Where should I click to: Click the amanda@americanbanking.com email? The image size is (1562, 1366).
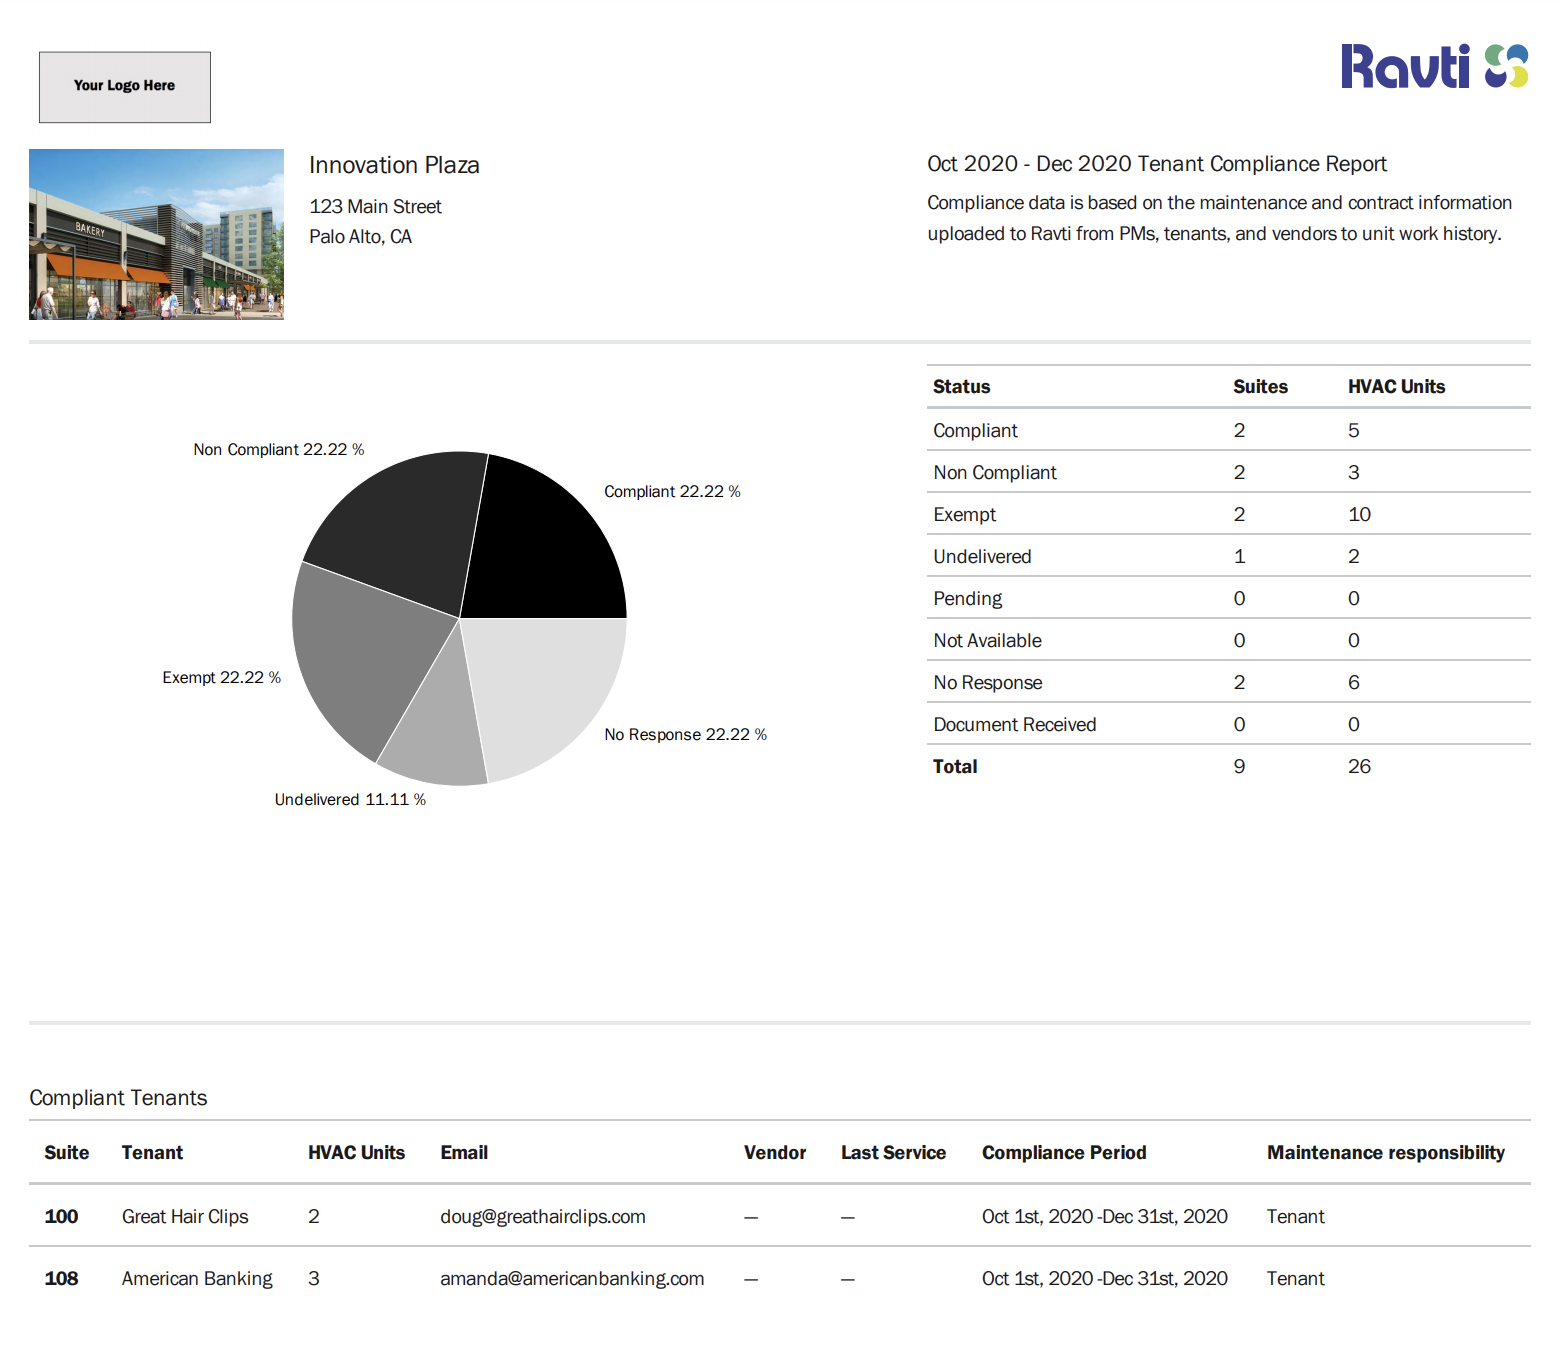point(572,1278)
